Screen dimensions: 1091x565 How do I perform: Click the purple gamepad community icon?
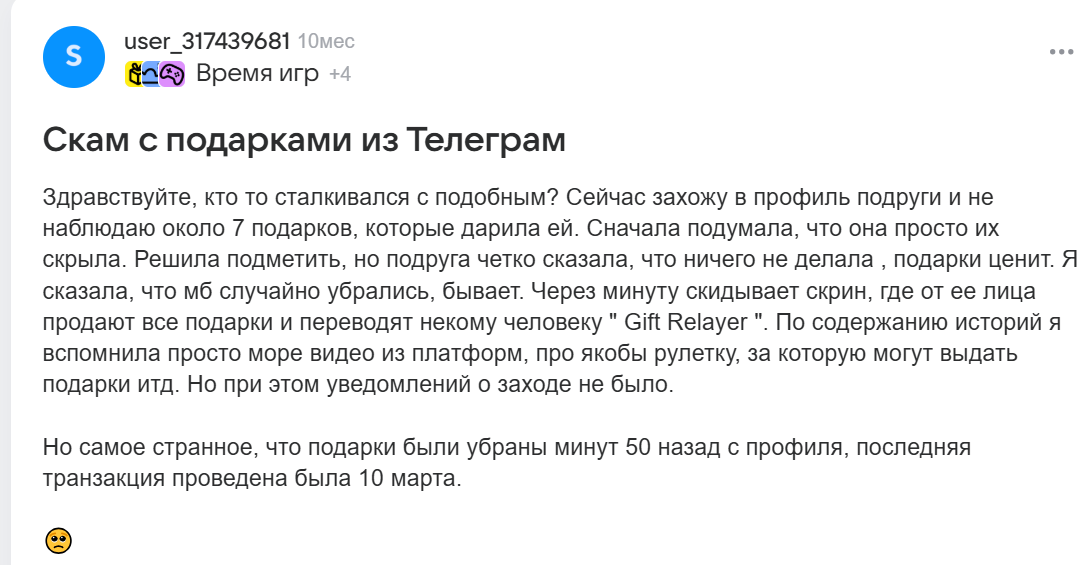[x=172, y=74]
